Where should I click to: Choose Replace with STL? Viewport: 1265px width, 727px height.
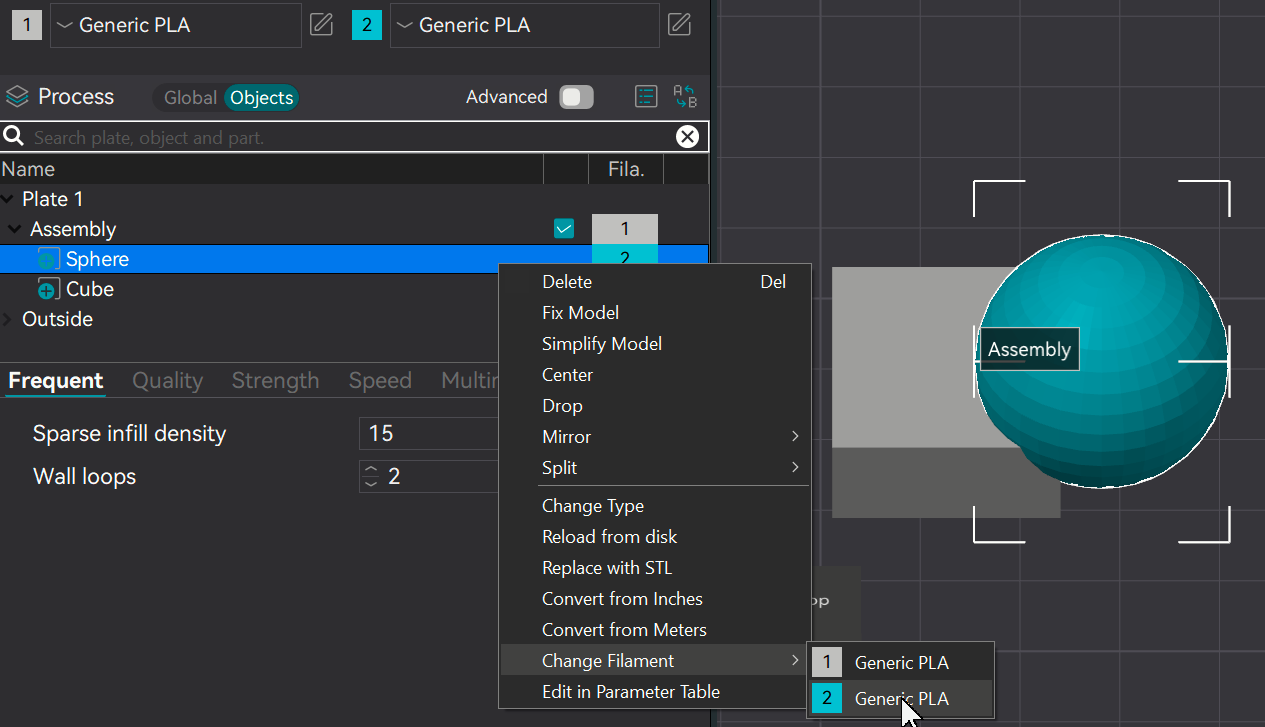coord(655,568)
